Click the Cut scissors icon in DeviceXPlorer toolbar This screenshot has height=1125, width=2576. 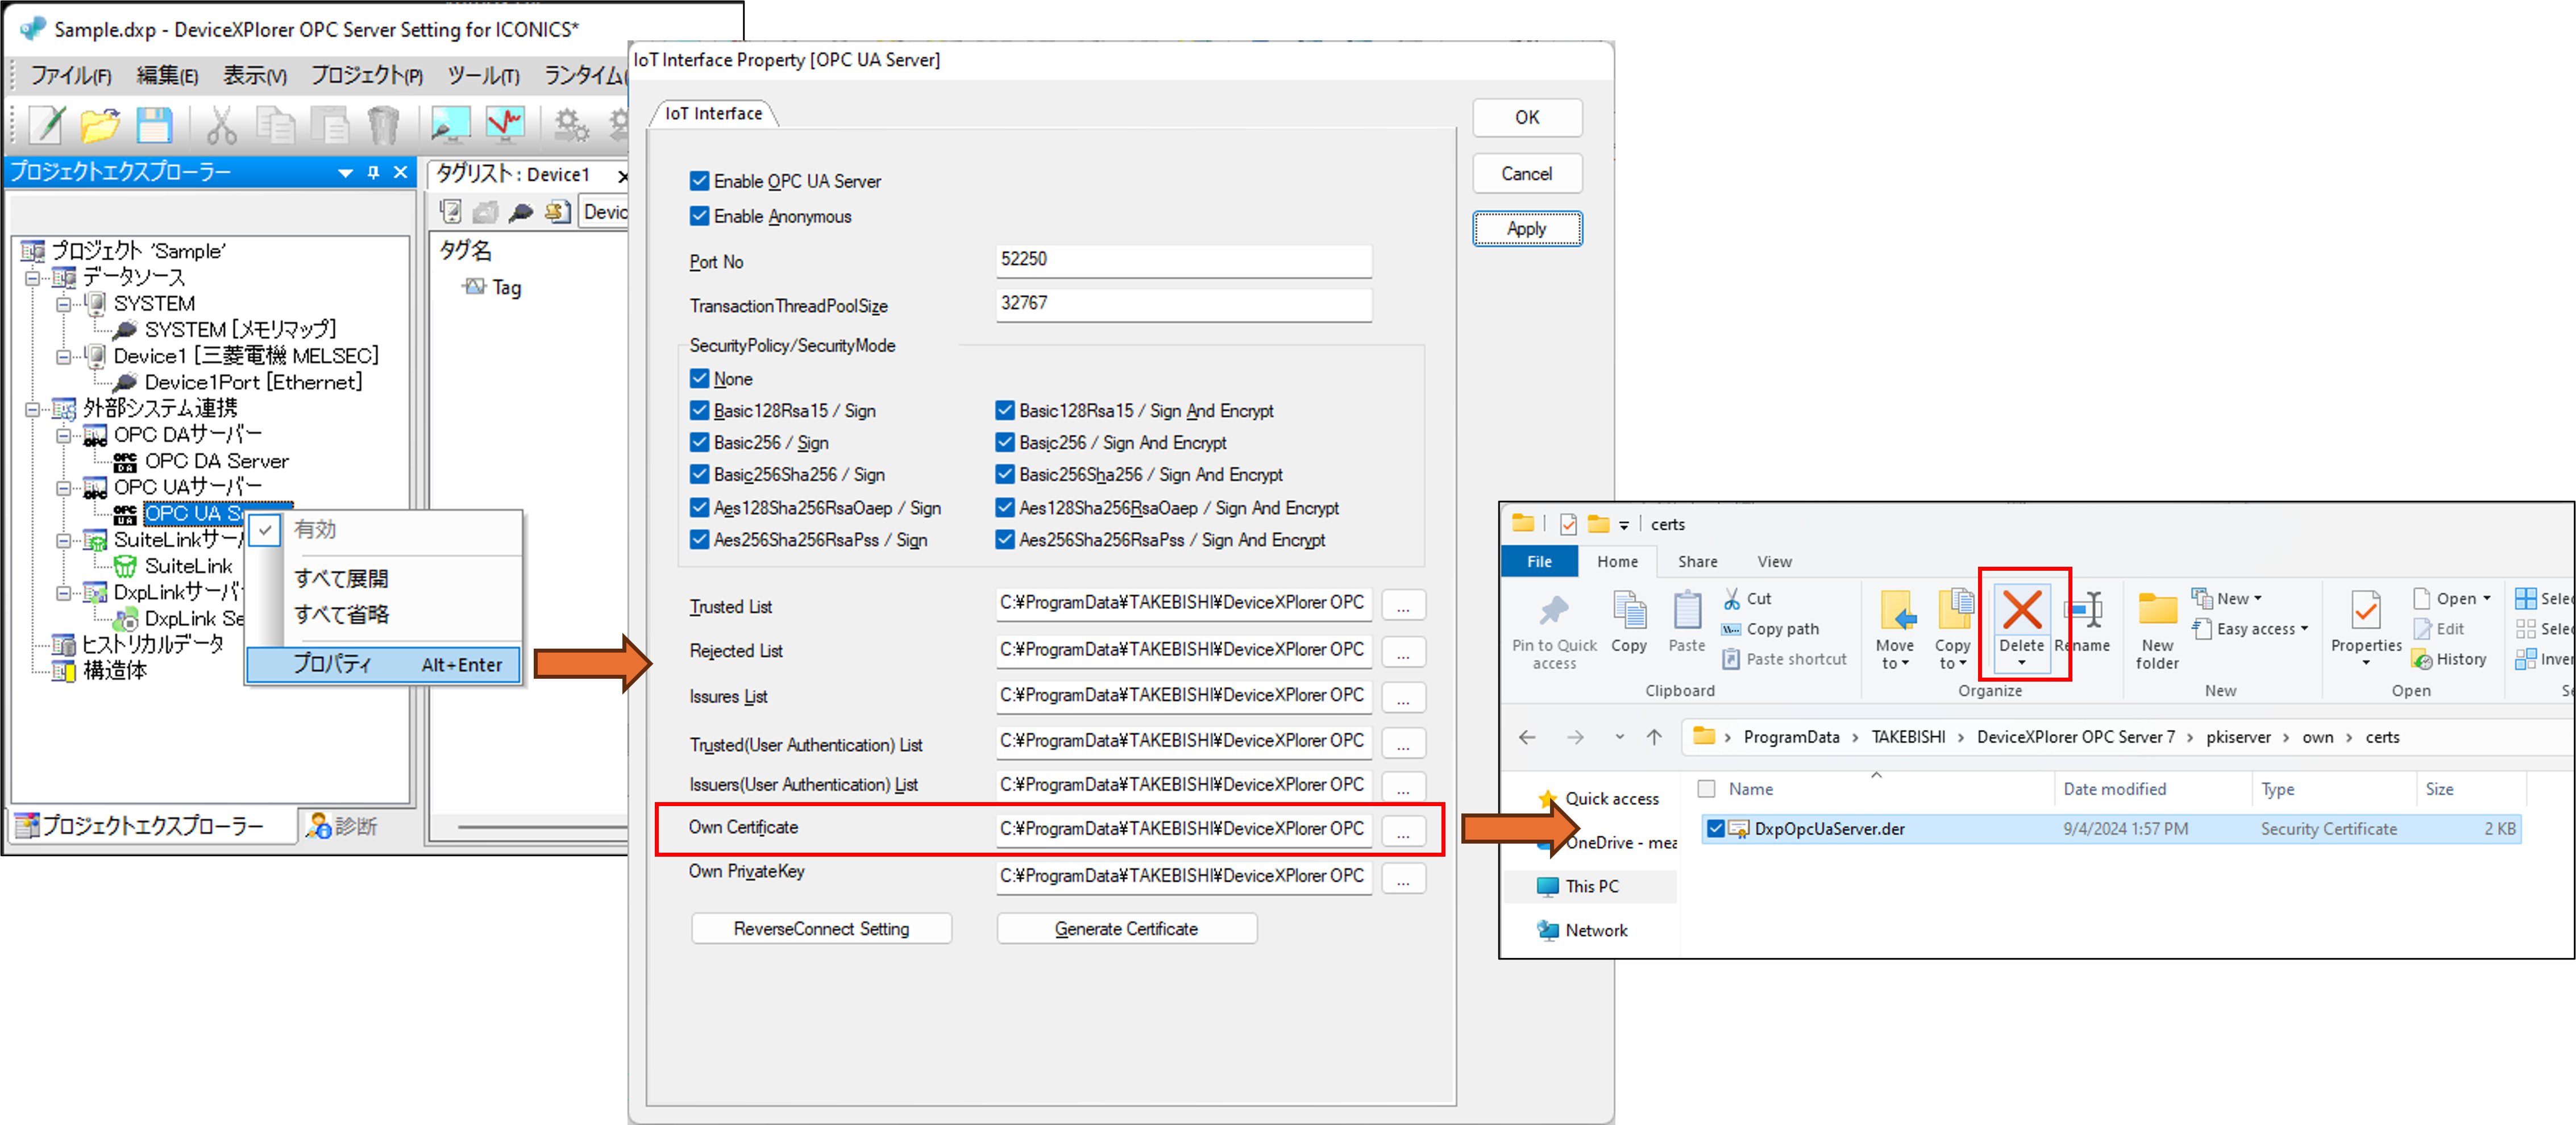pos(221,125)
